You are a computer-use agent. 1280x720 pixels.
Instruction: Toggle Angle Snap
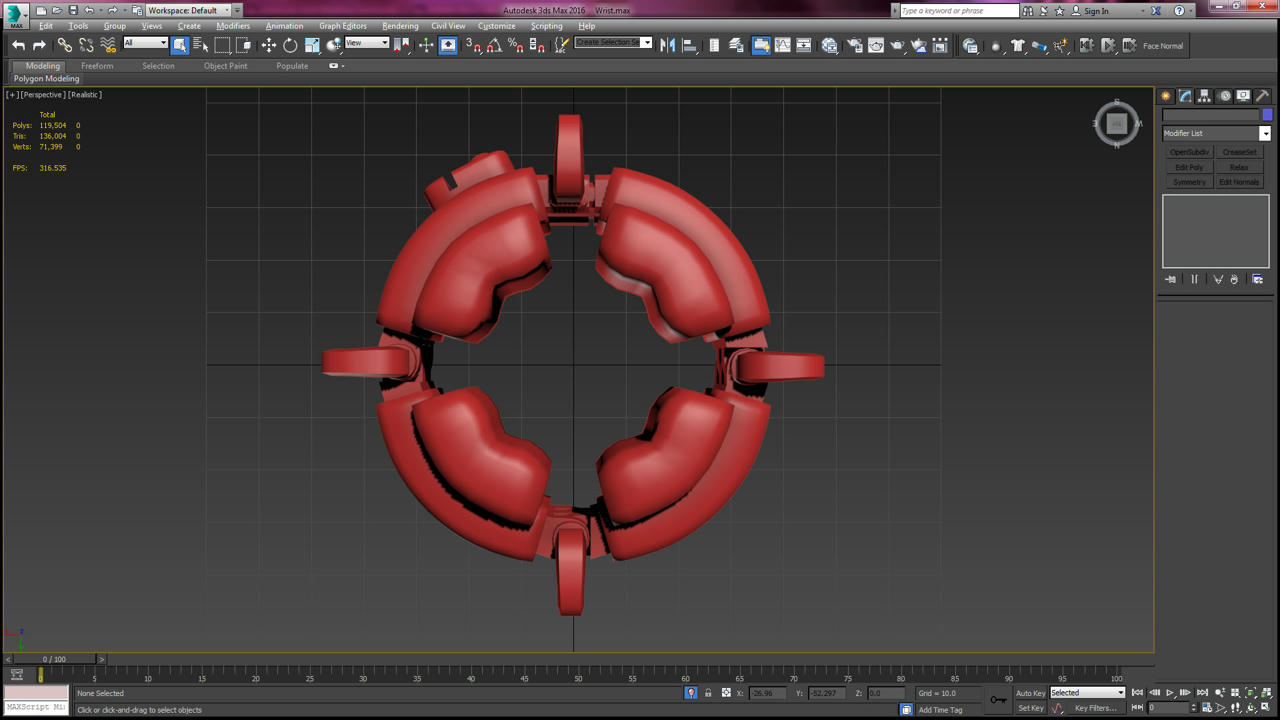[x=494, y=45]
